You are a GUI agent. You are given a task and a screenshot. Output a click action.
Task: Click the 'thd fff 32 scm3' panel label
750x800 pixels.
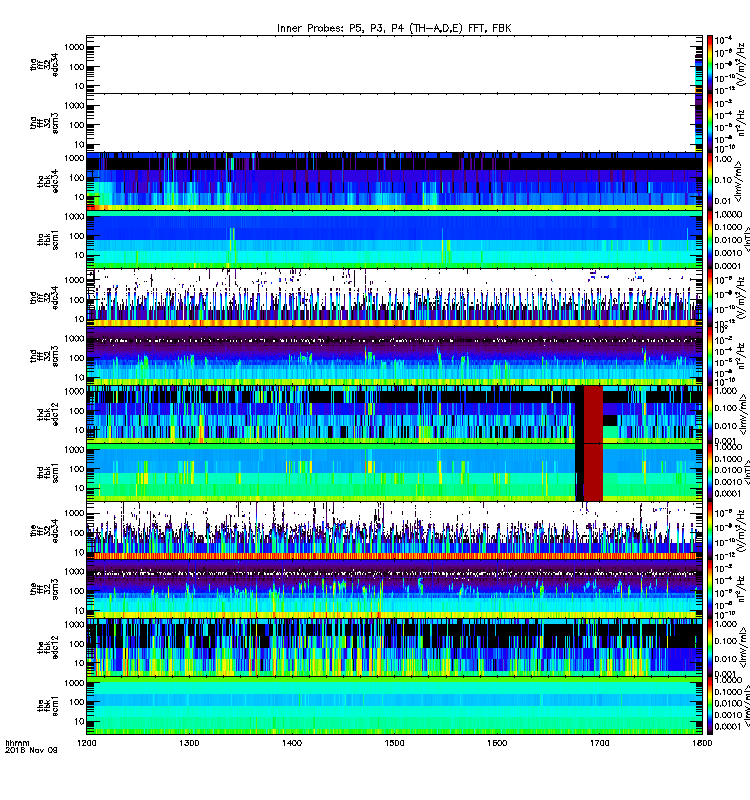44,356
